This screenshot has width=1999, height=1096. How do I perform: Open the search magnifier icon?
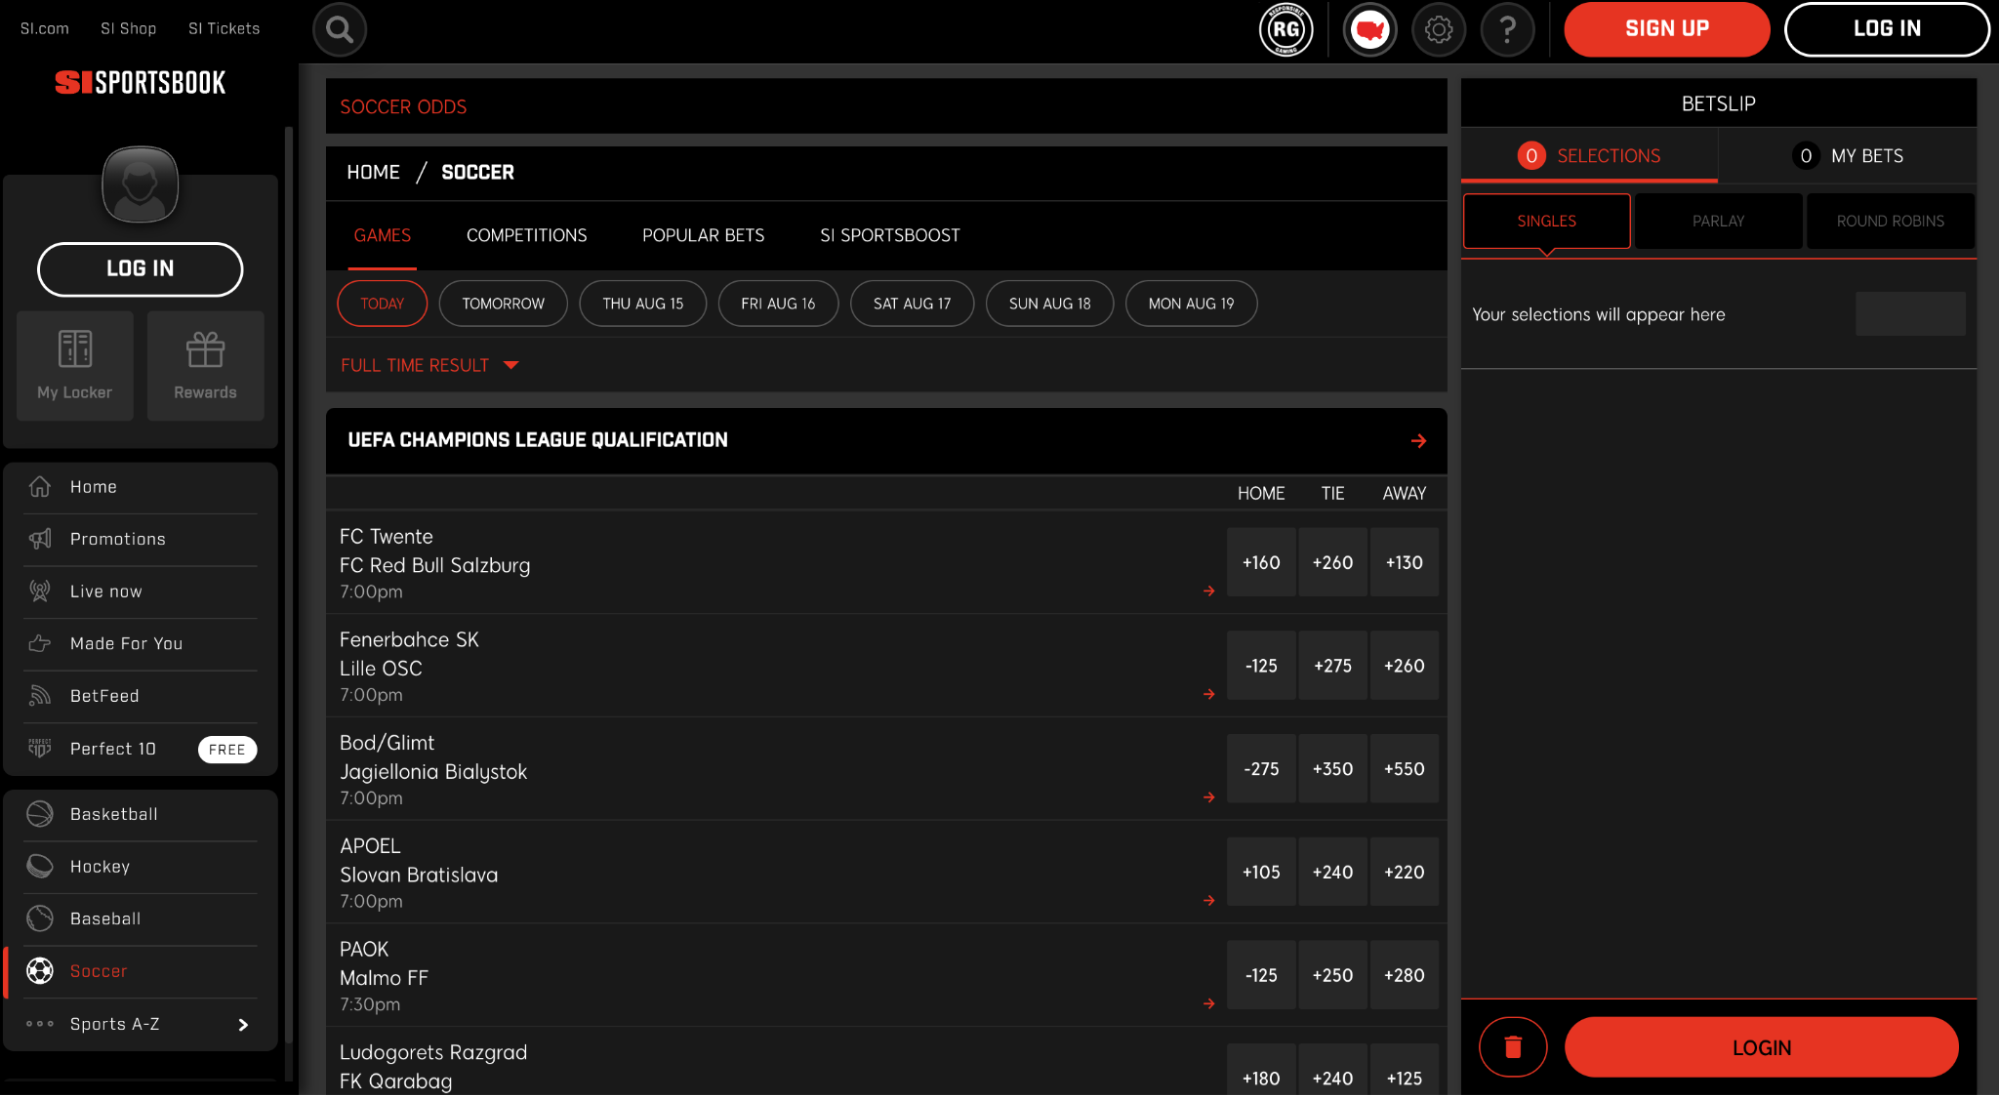[339, 29]
